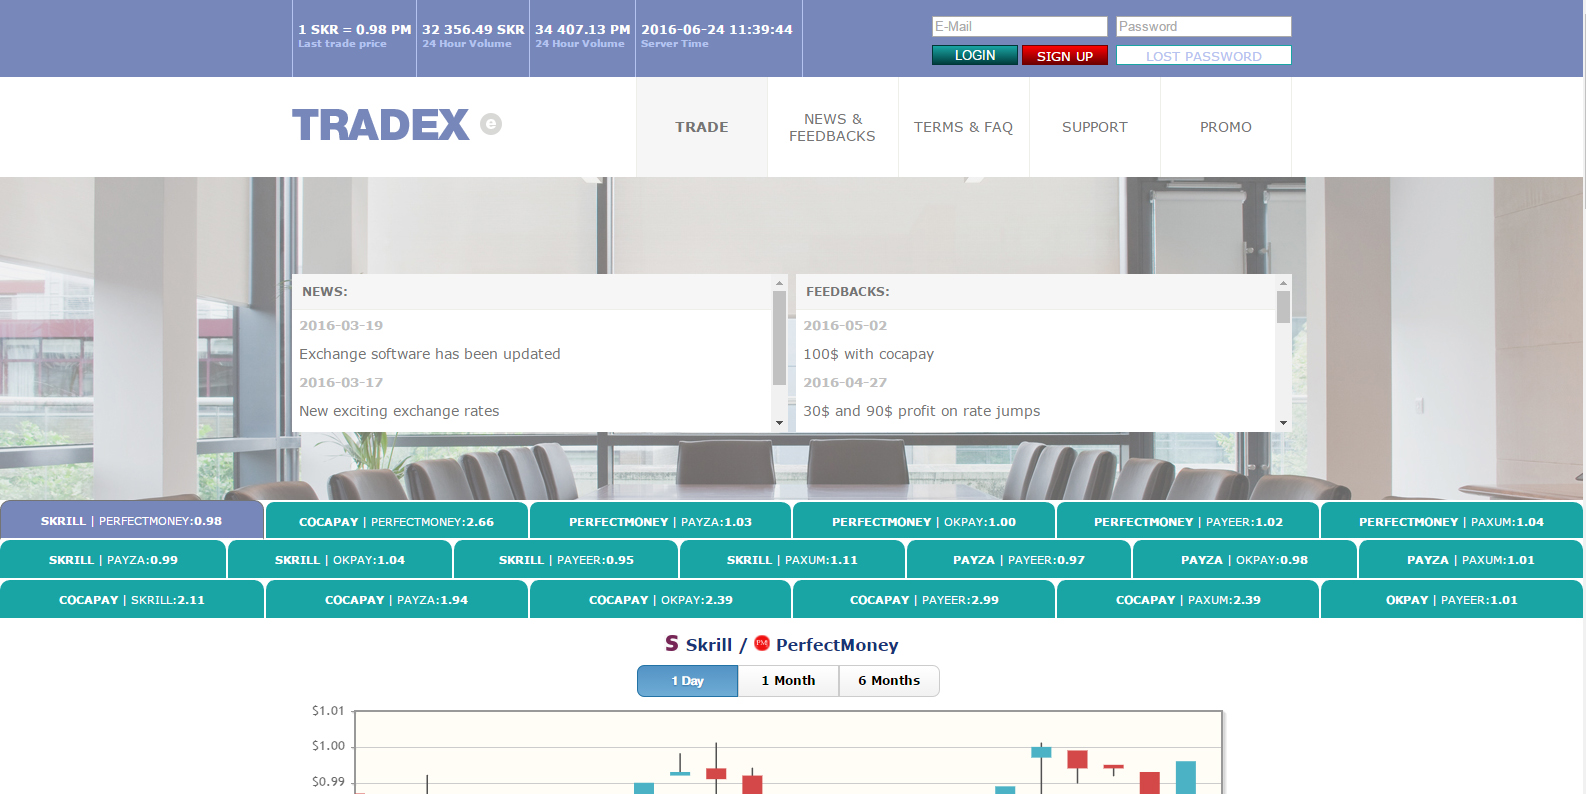Click the SIGN UP button
1586x794 pixels.
point(1065,55)
